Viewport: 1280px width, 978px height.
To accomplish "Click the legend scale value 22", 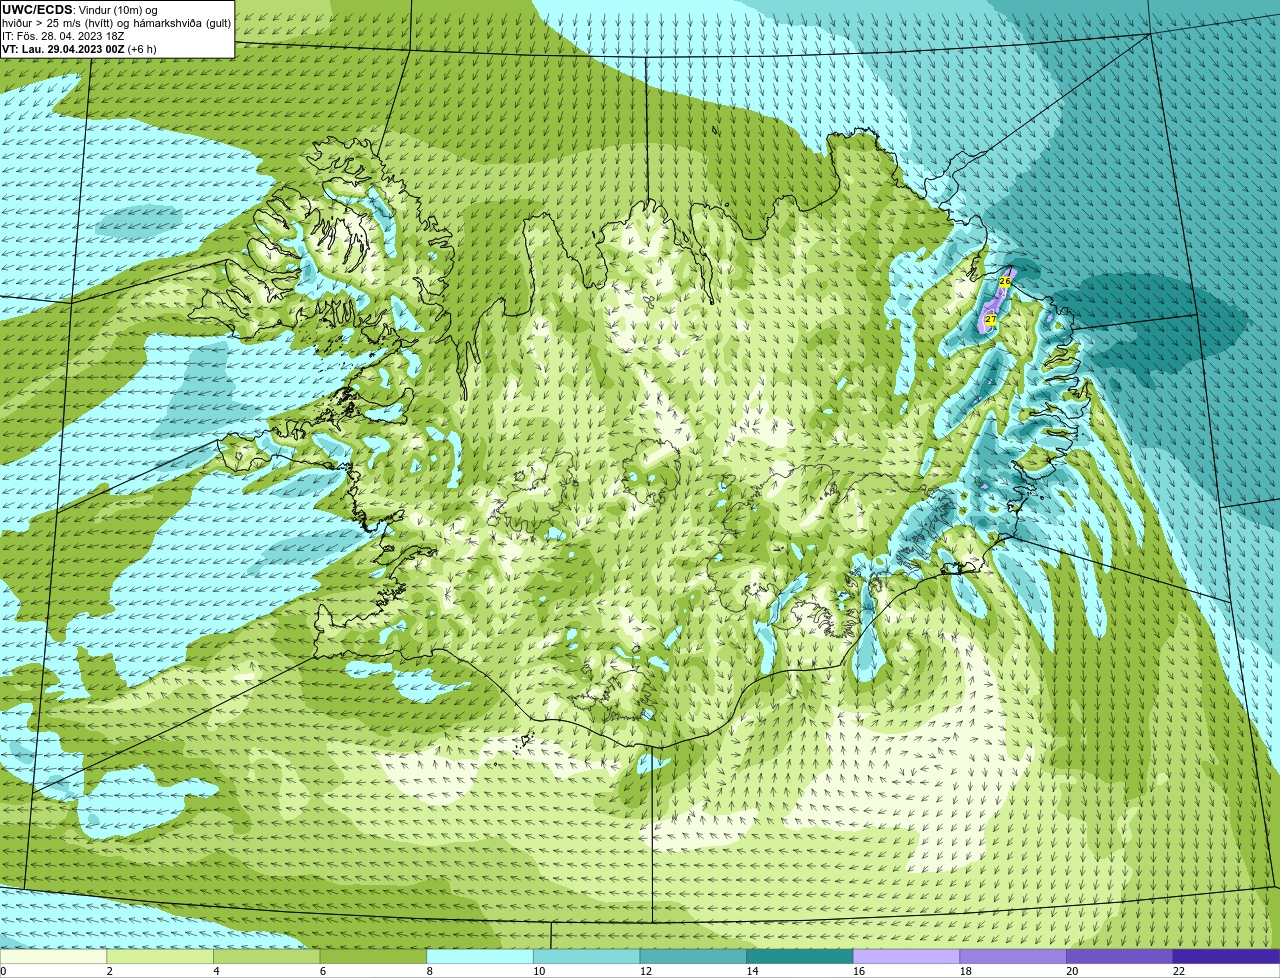I will pos(1179,971).
